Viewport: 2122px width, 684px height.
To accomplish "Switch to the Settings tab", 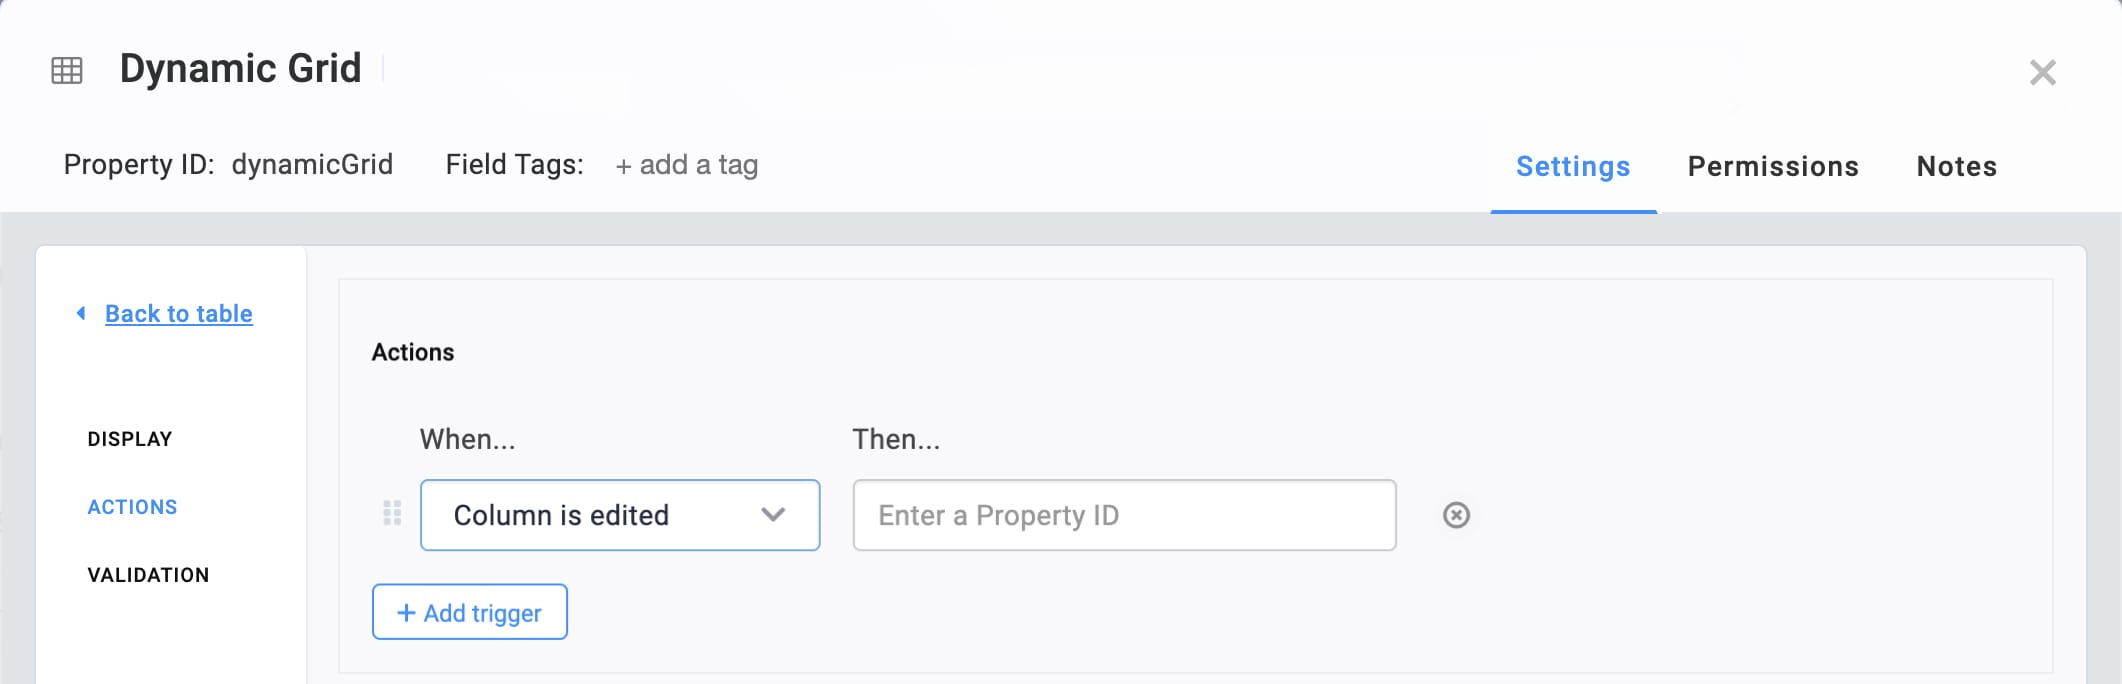I will [x=1573, y=166].
